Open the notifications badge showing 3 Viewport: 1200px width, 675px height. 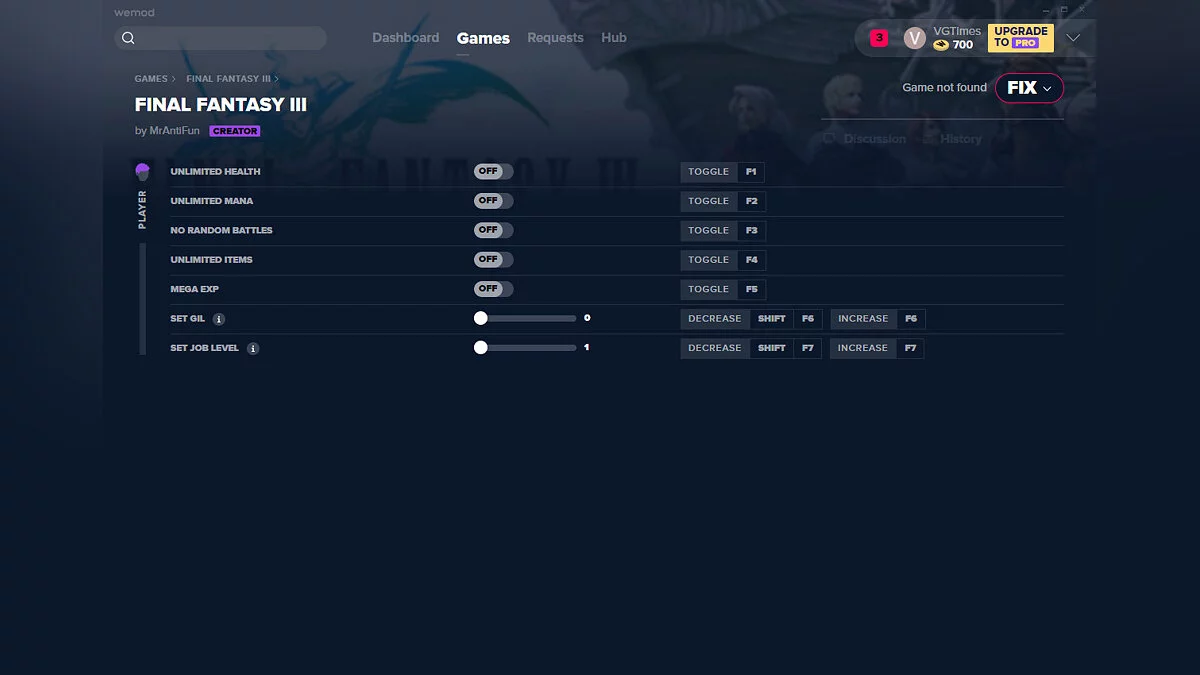tap(879, 38)
